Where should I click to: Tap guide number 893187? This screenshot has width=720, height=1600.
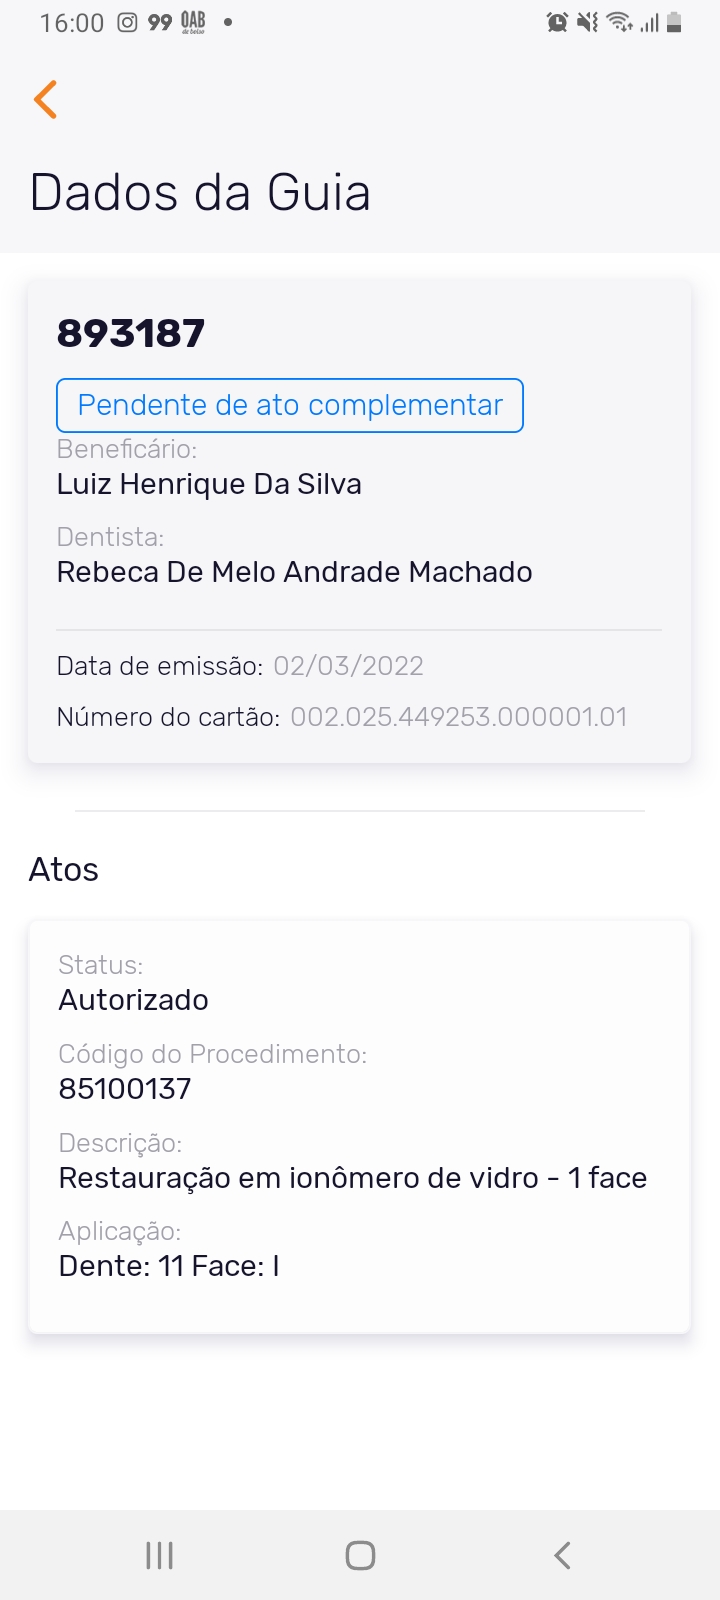click(131, 333)
